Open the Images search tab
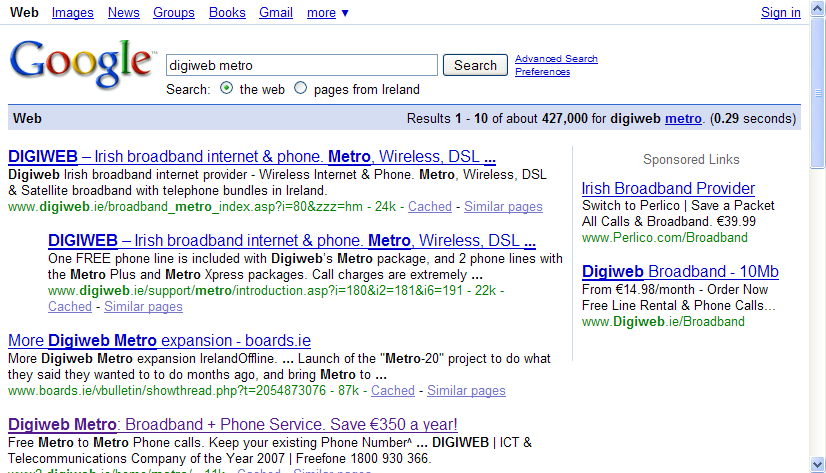This screenshot has width=826, height=473. 73,12
